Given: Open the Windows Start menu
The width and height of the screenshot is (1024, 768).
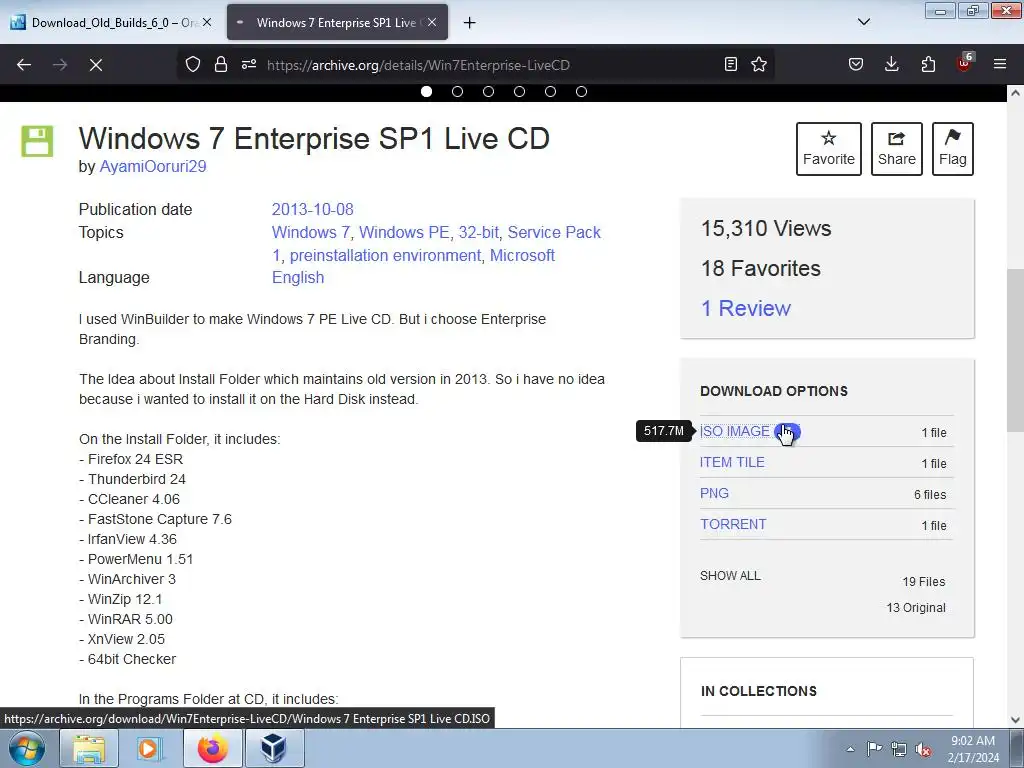Looking at the screenshot, I should [27, 748].
